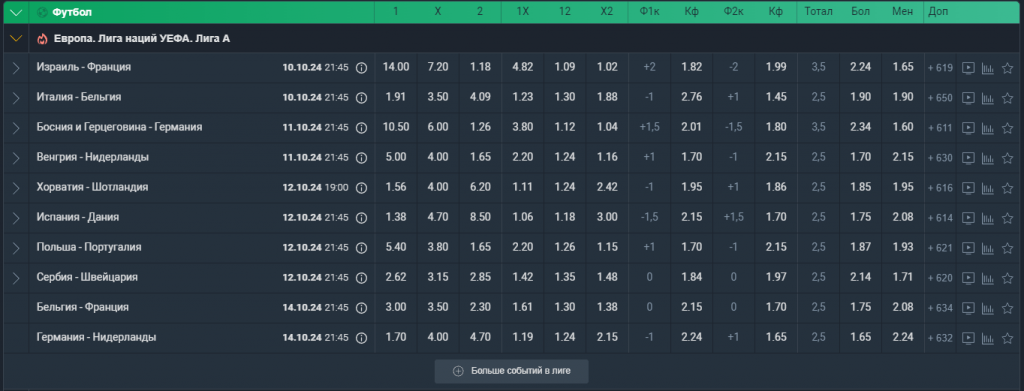Image resolution: width=1024 pixels, height=391 pixels.
Task: Click the Ф1к column header
Action: pyautogui.click(x=649, y=12)
